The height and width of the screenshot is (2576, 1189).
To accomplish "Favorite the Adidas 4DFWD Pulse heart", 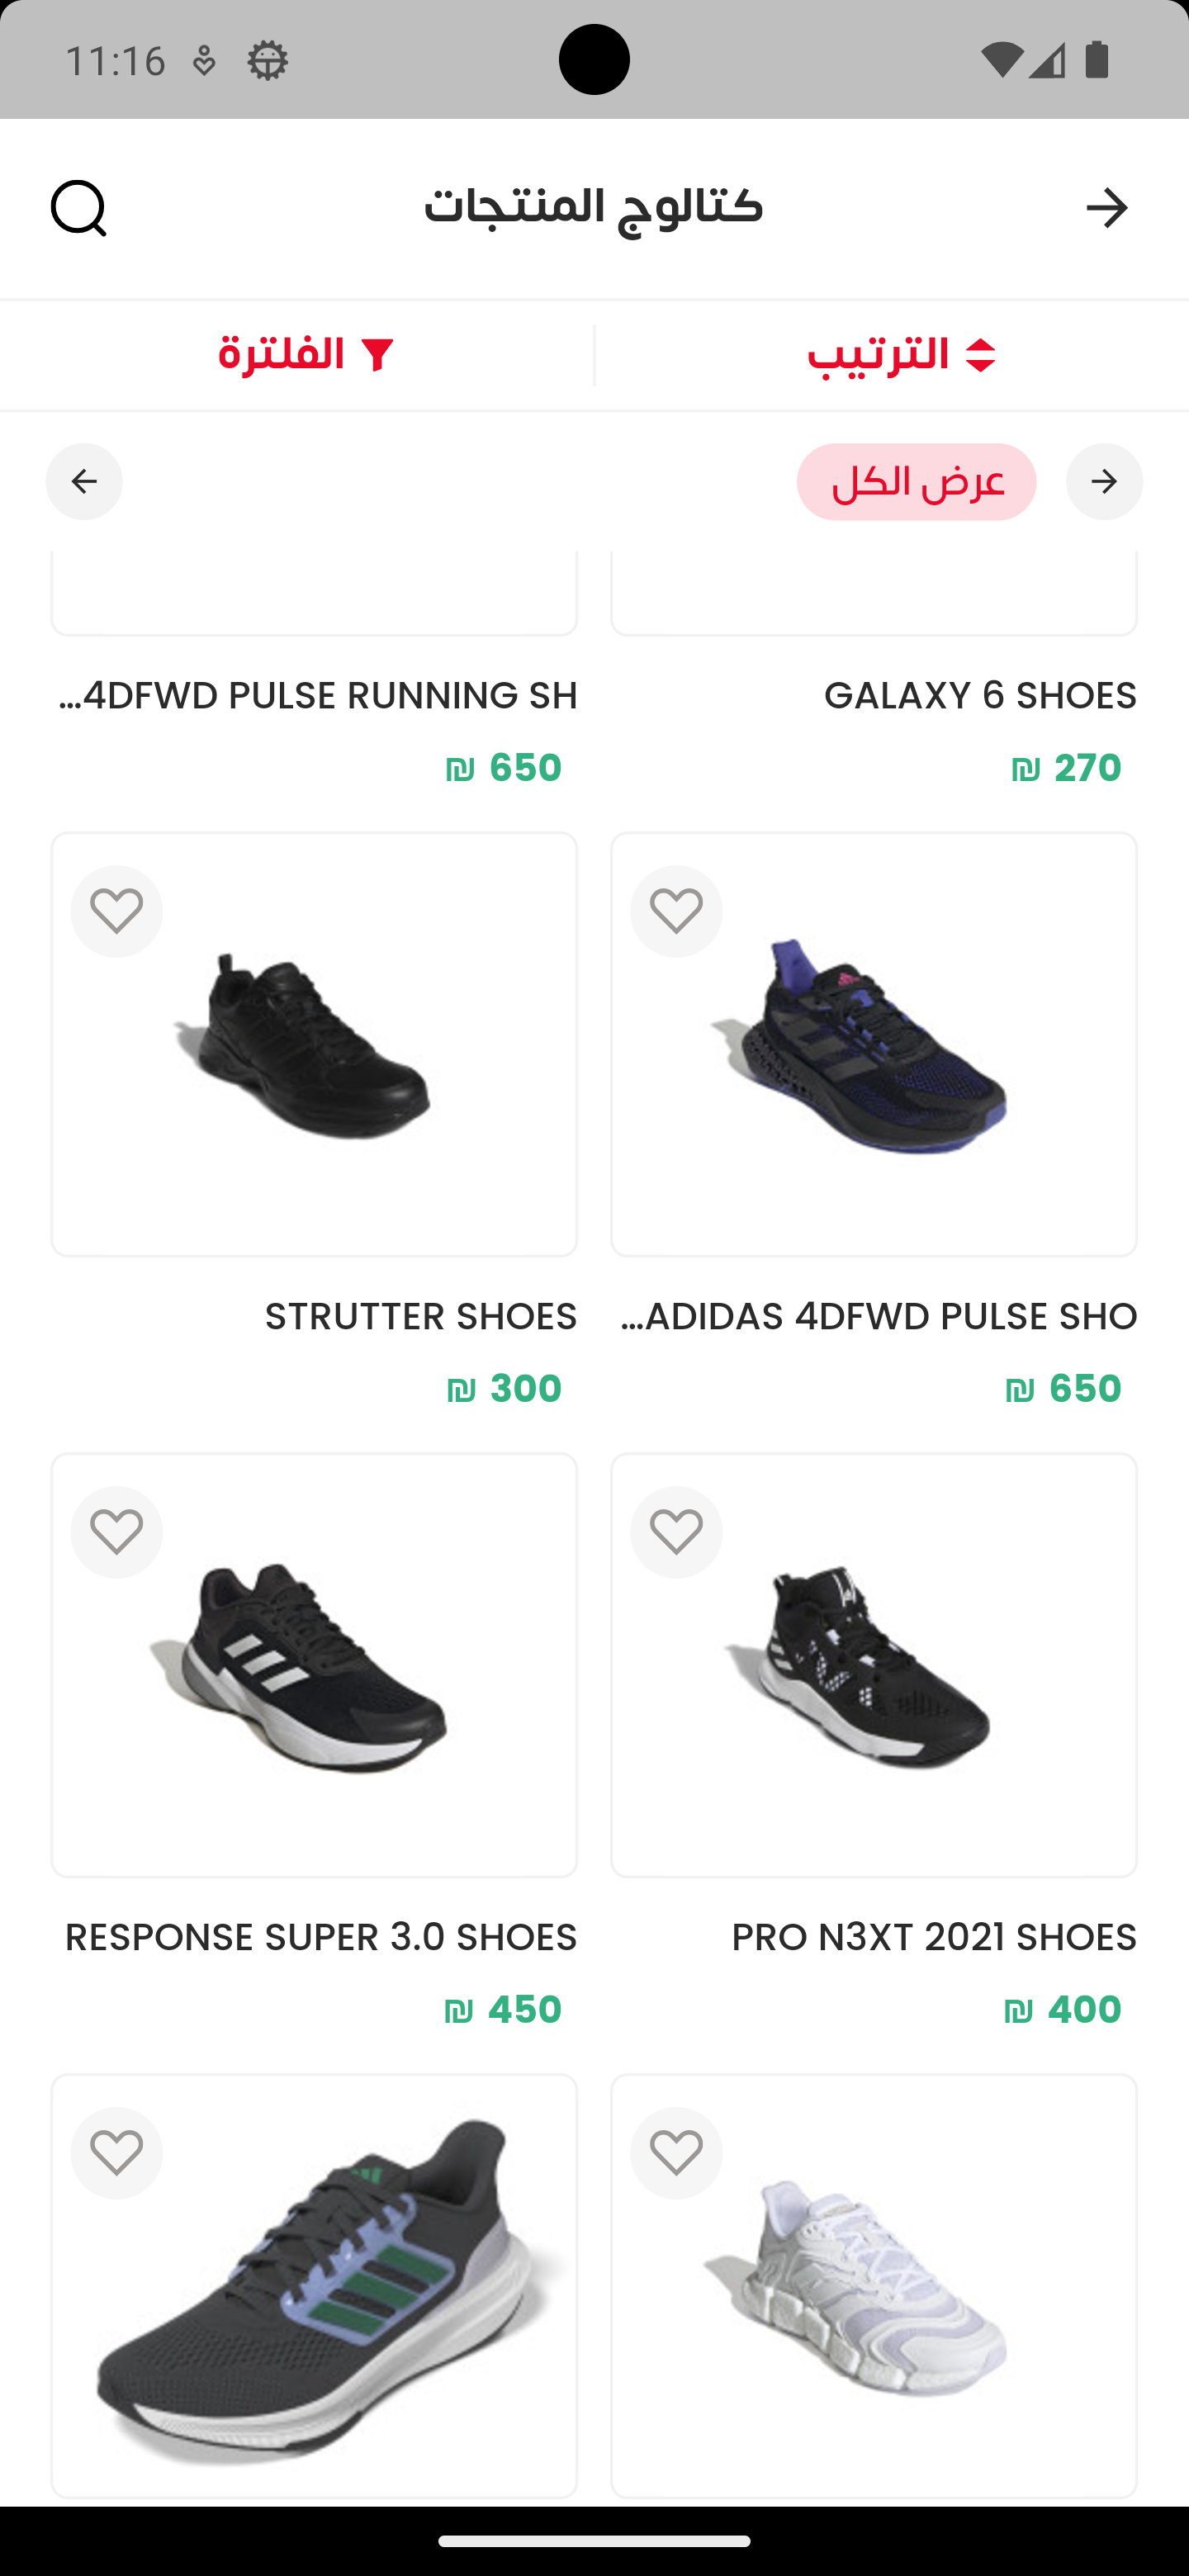I will [676, 911].
